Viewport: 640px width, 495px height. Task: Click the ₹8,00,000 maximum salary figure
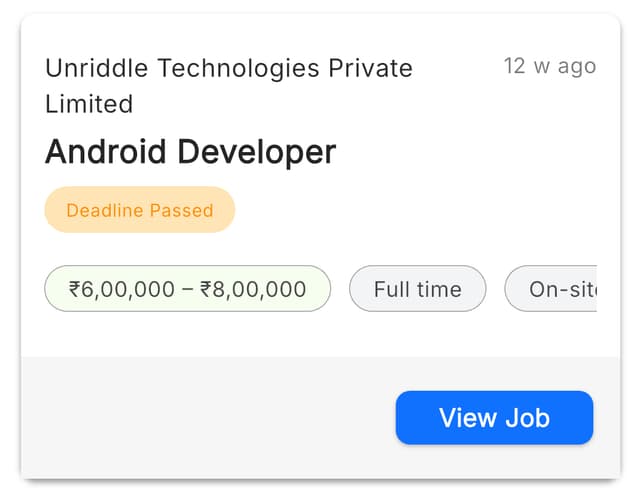click(253, 289)
